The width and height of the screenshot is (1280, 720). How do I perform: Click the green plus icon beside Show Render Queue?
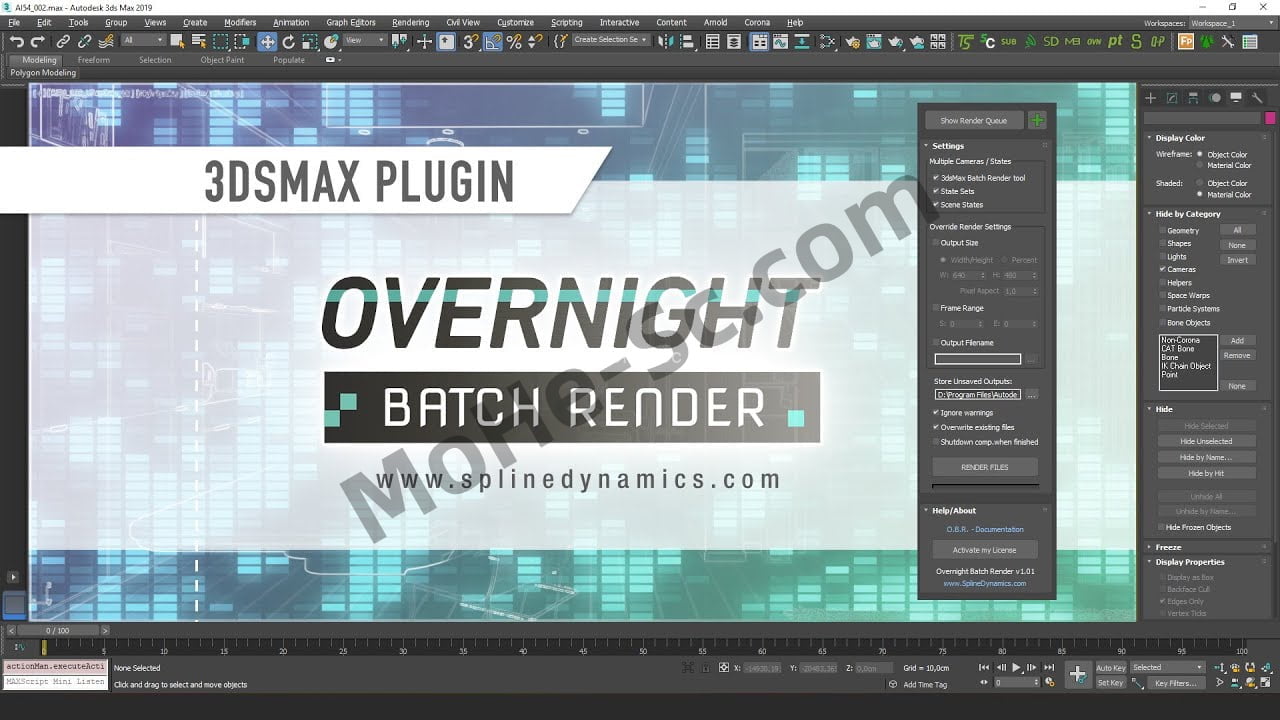[x=1037, y=120]
